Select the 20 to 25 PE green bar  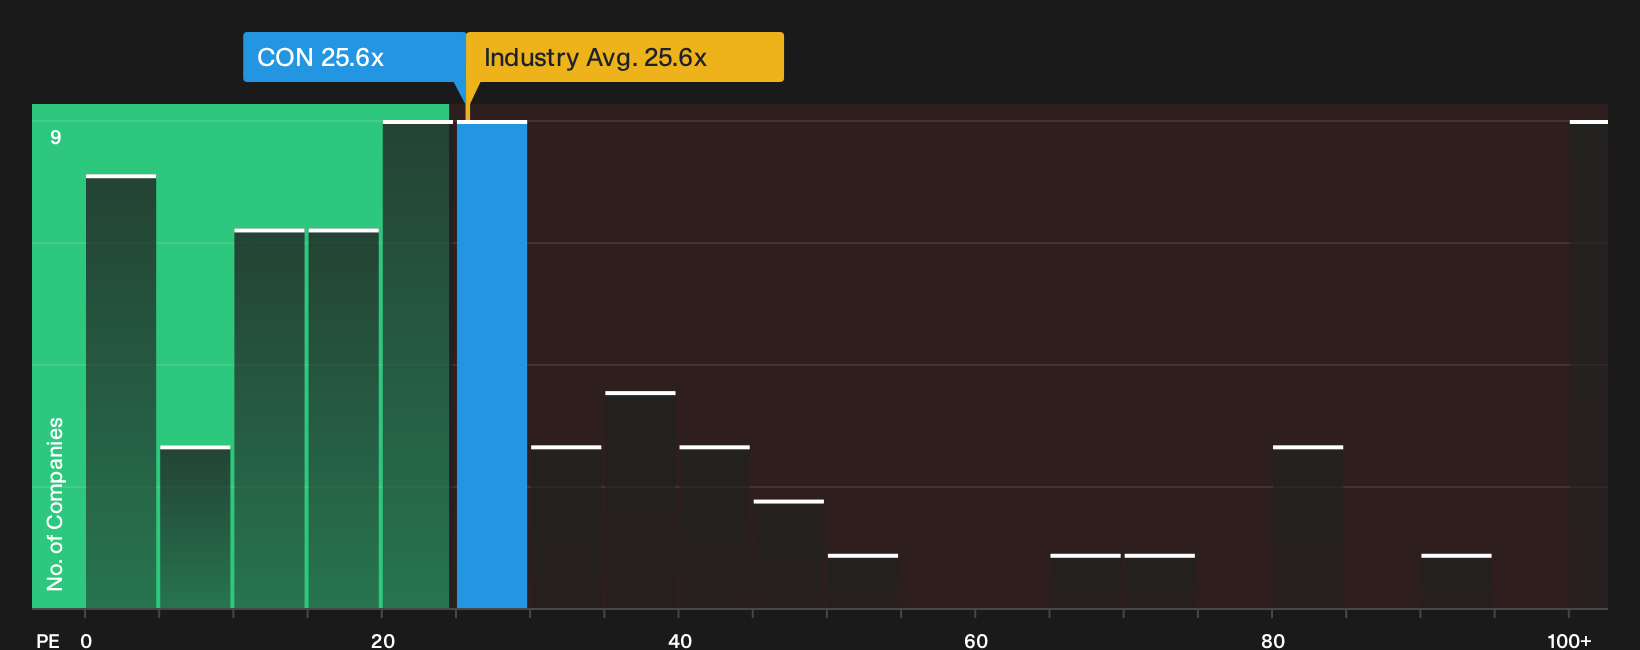[417, 364]
